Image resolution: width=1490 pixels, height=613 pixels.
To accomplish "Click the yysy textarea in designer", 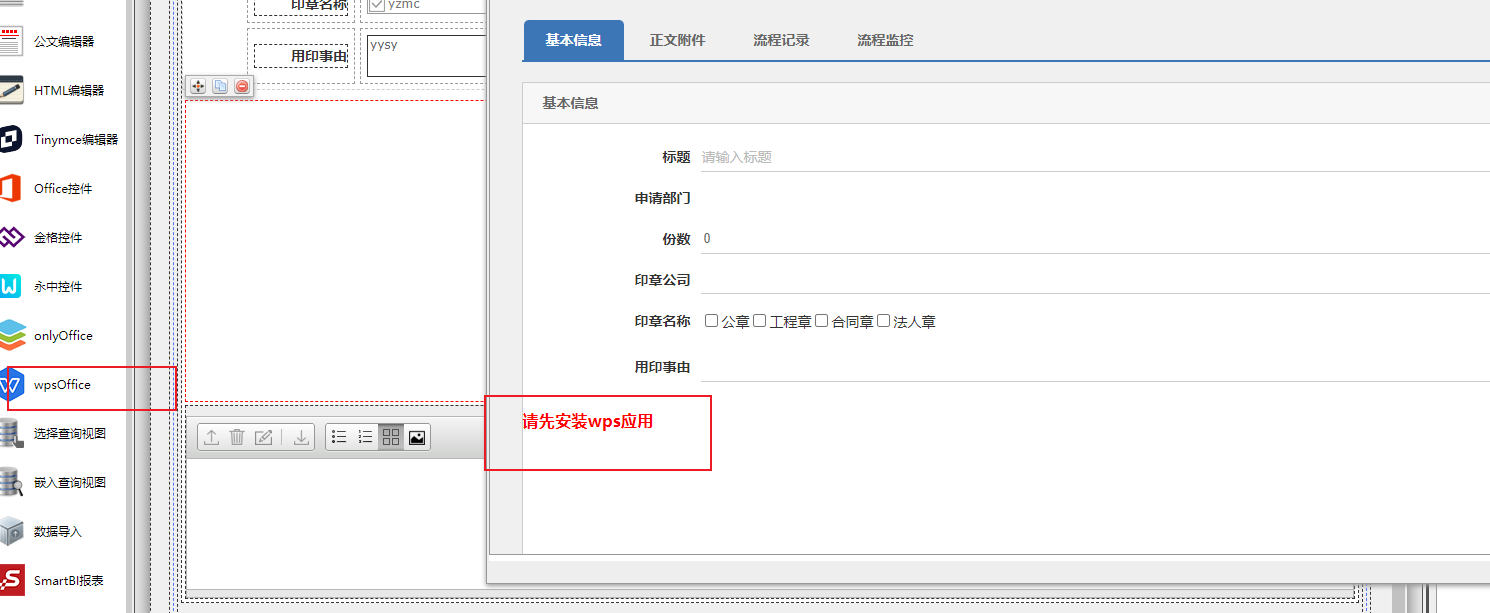I will (x=426, y=56).
